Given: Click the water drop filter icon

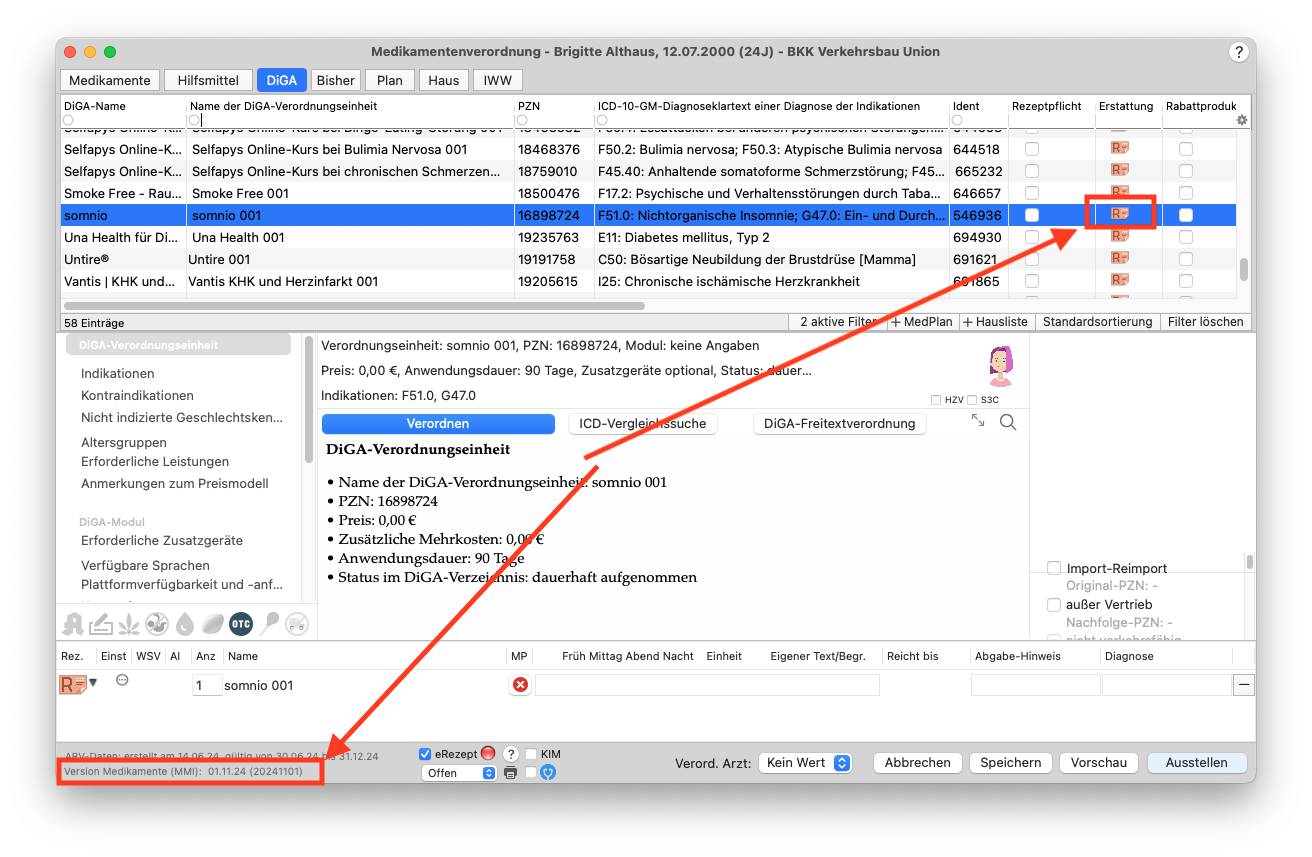Looking at the screenshot, I should [x=185, y=624].
